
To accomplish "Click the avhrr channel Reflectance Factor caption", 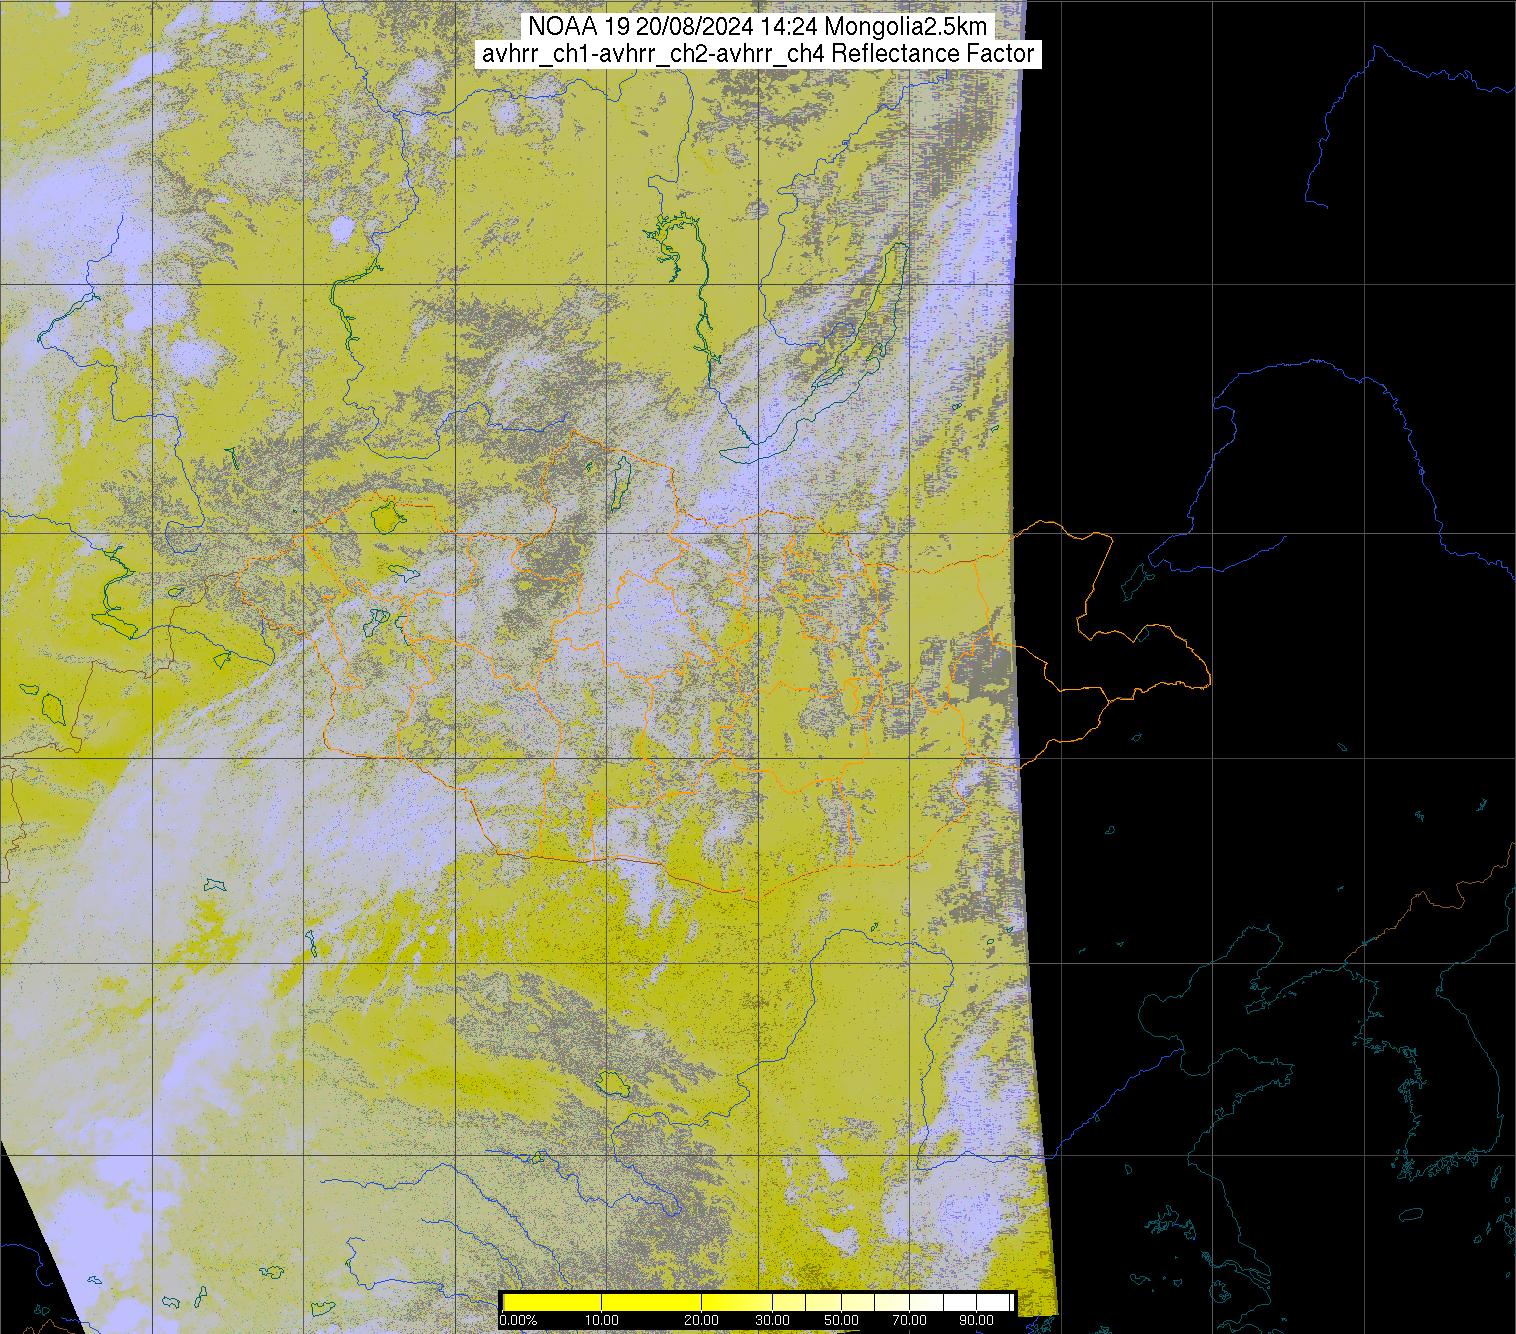I will pos(757,54).
